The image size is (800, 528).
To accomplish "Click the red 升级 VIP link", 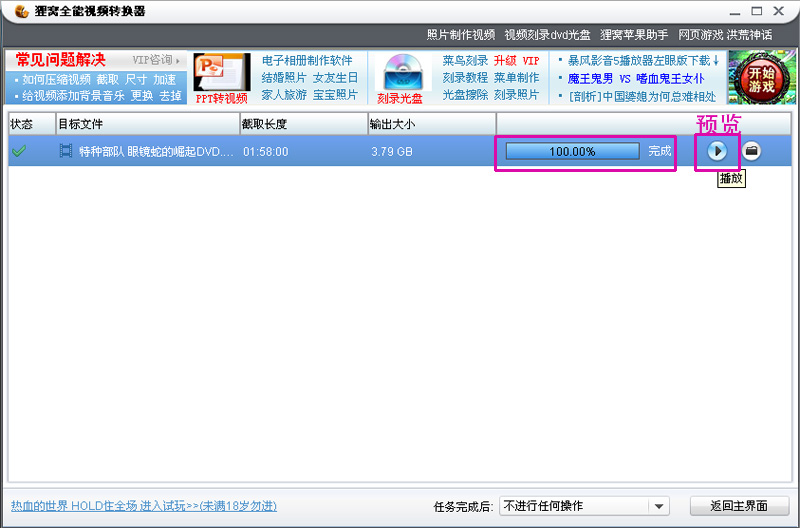I will tap(516, 61).
